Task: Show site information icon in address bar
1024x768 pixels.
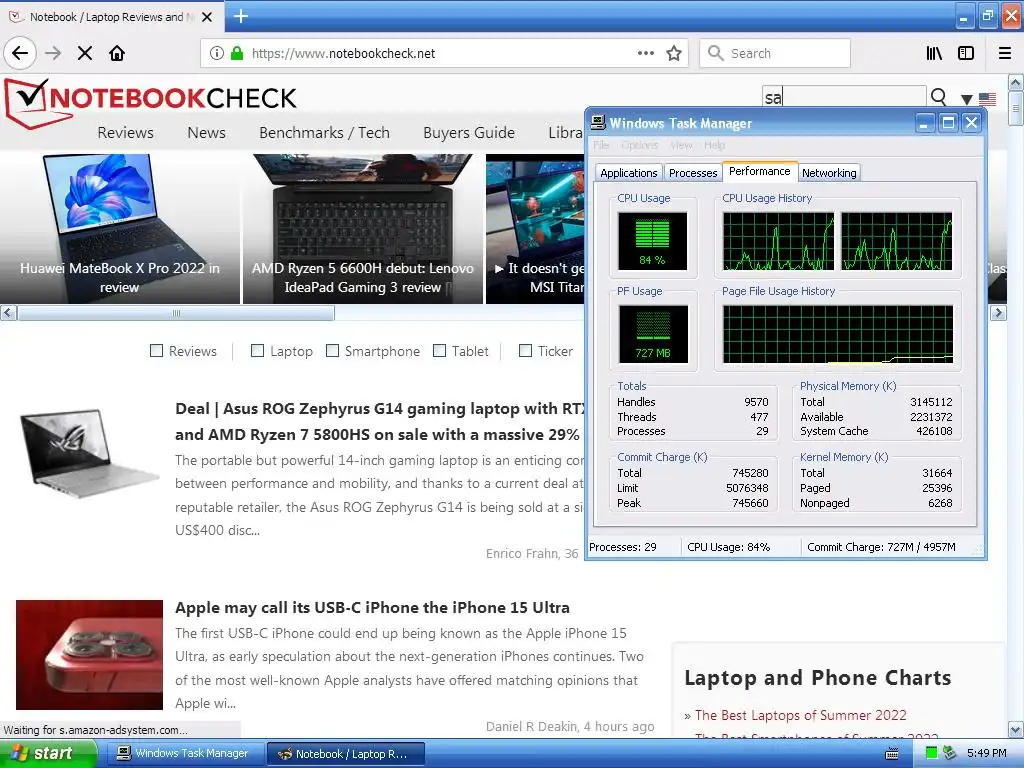Action: 217,53
